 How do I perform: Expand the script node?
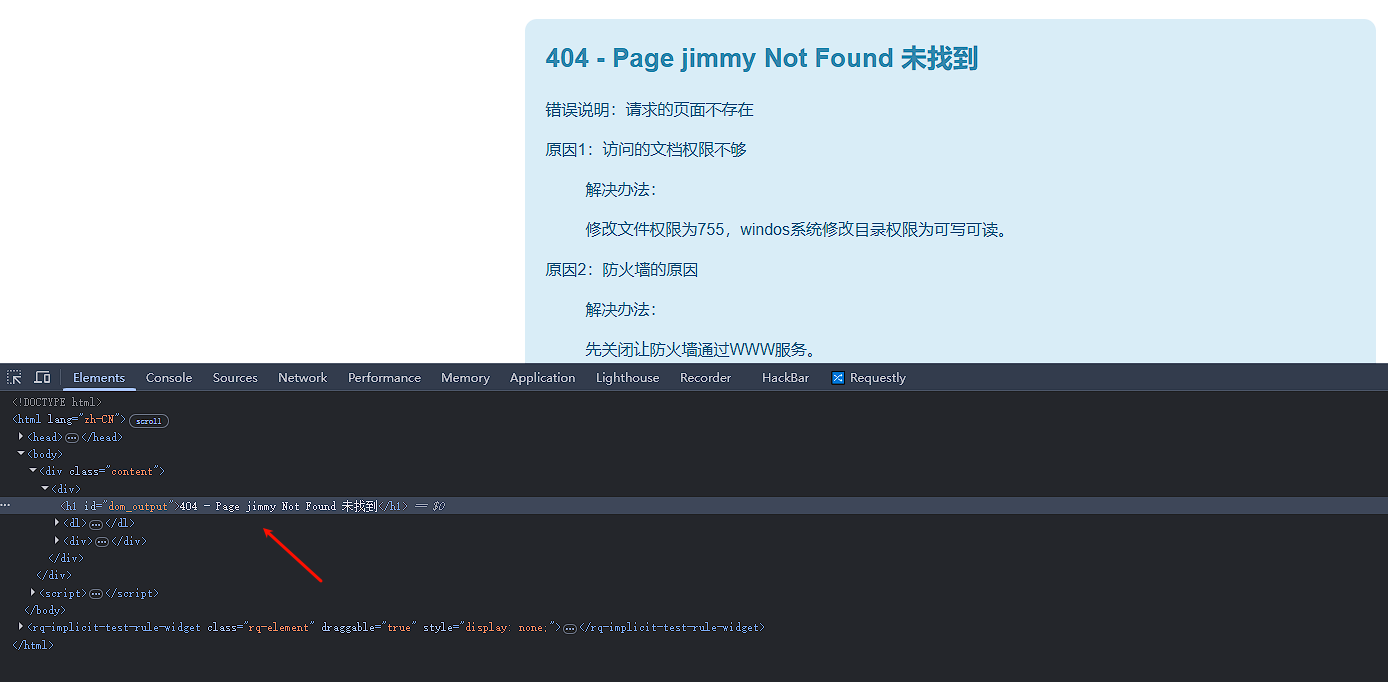(33, 593)
